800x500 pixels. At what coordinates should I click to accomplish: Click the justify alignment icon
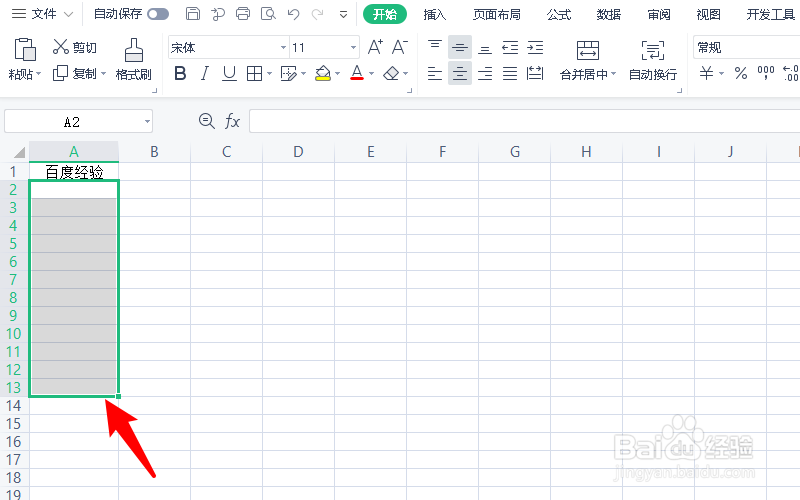pos(510,74)
